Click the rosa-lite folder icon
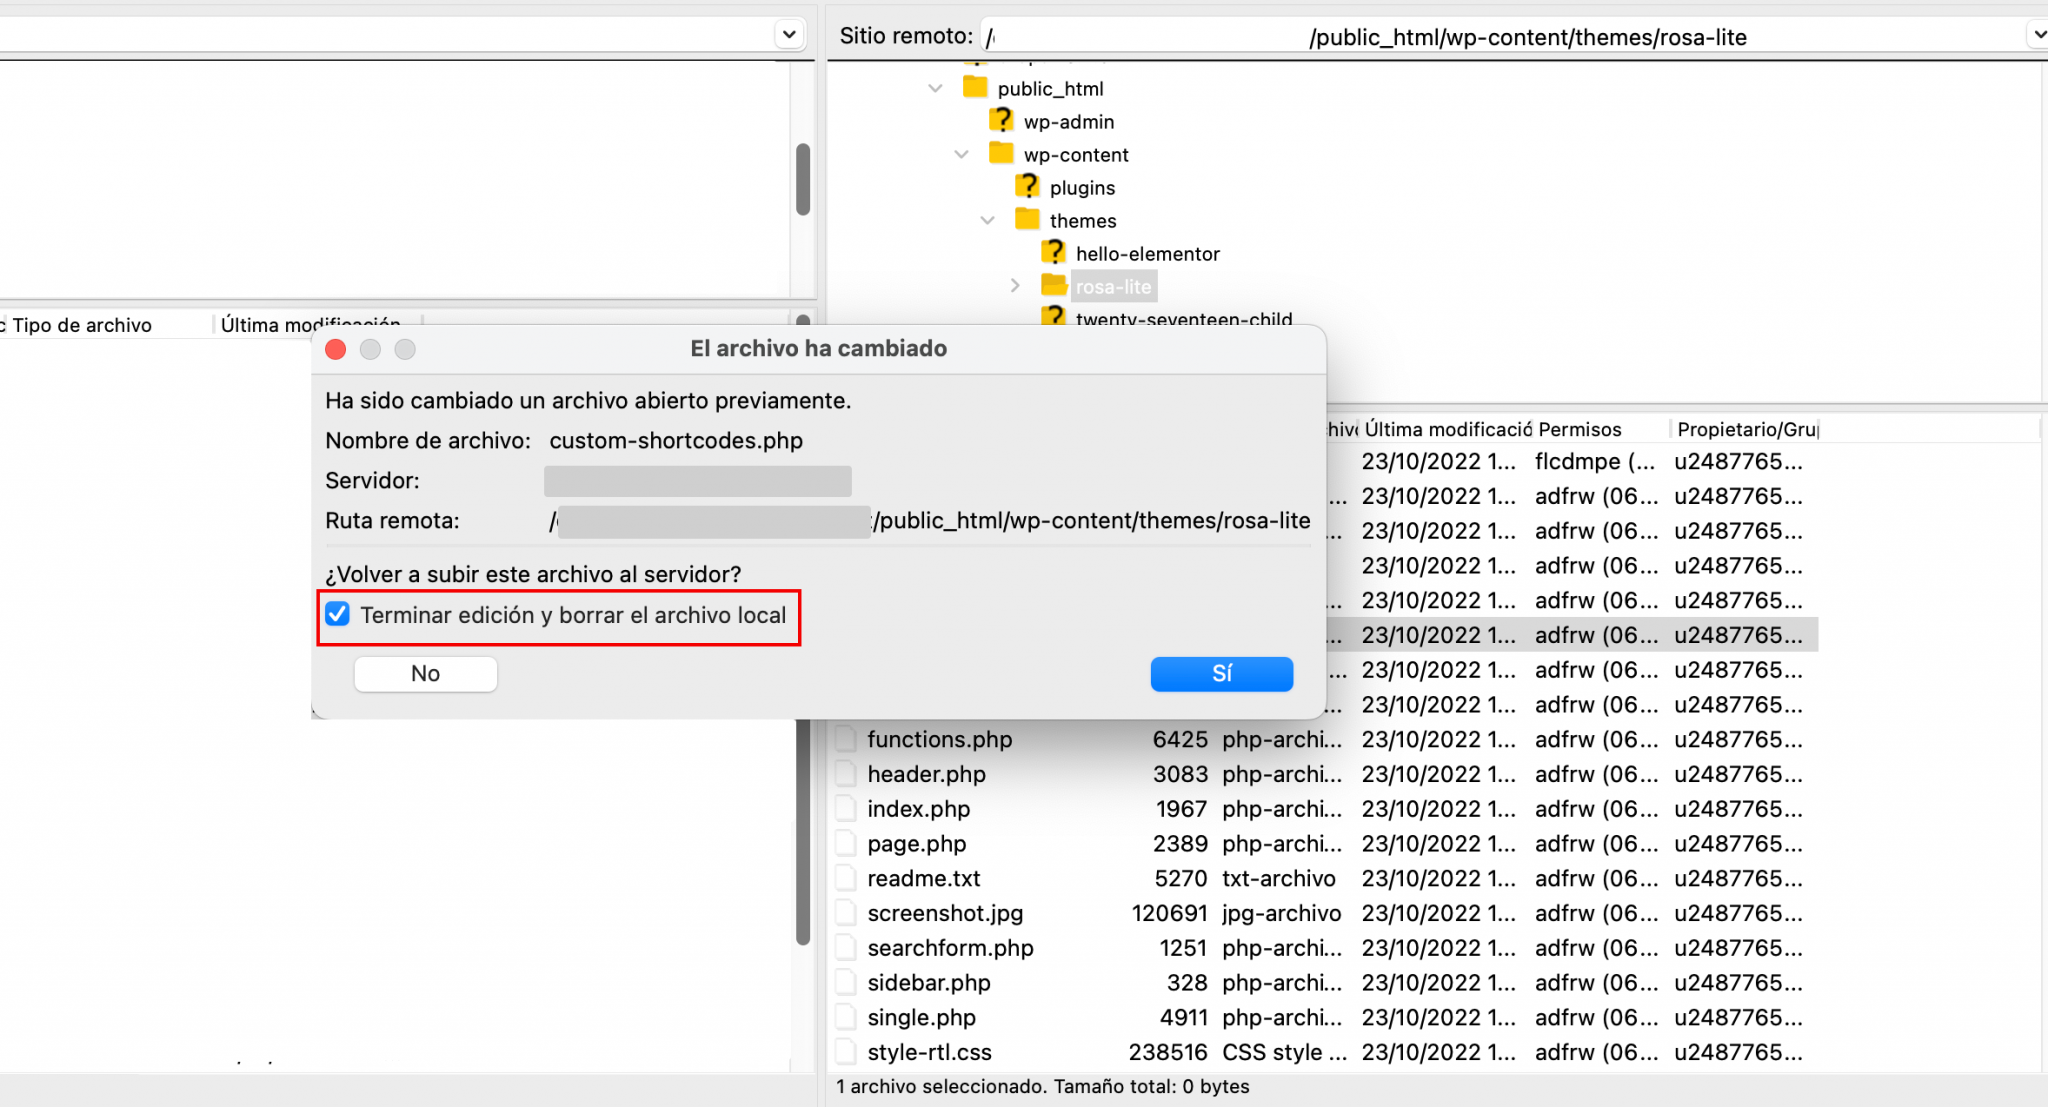This screenshot has width=2048, height=1107. [1052, 285]
